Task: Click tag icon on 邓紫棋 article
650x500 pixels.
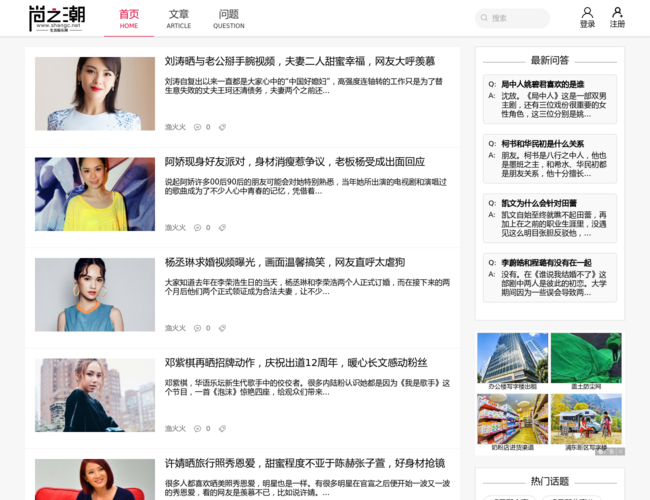Action: tap(222, 429)
